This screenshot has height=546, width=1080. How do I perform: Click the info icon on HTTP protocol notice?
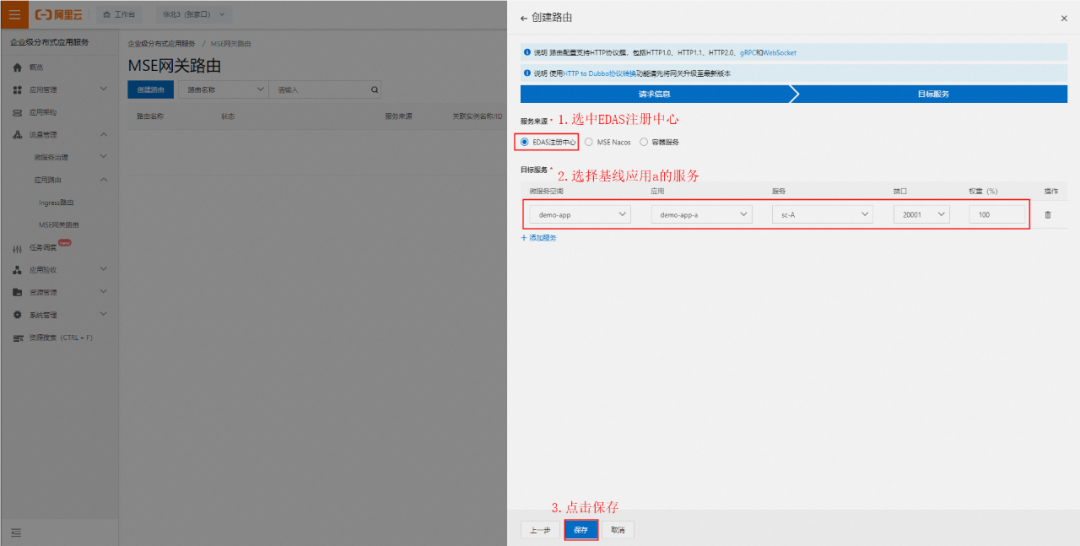pos(528,52)
